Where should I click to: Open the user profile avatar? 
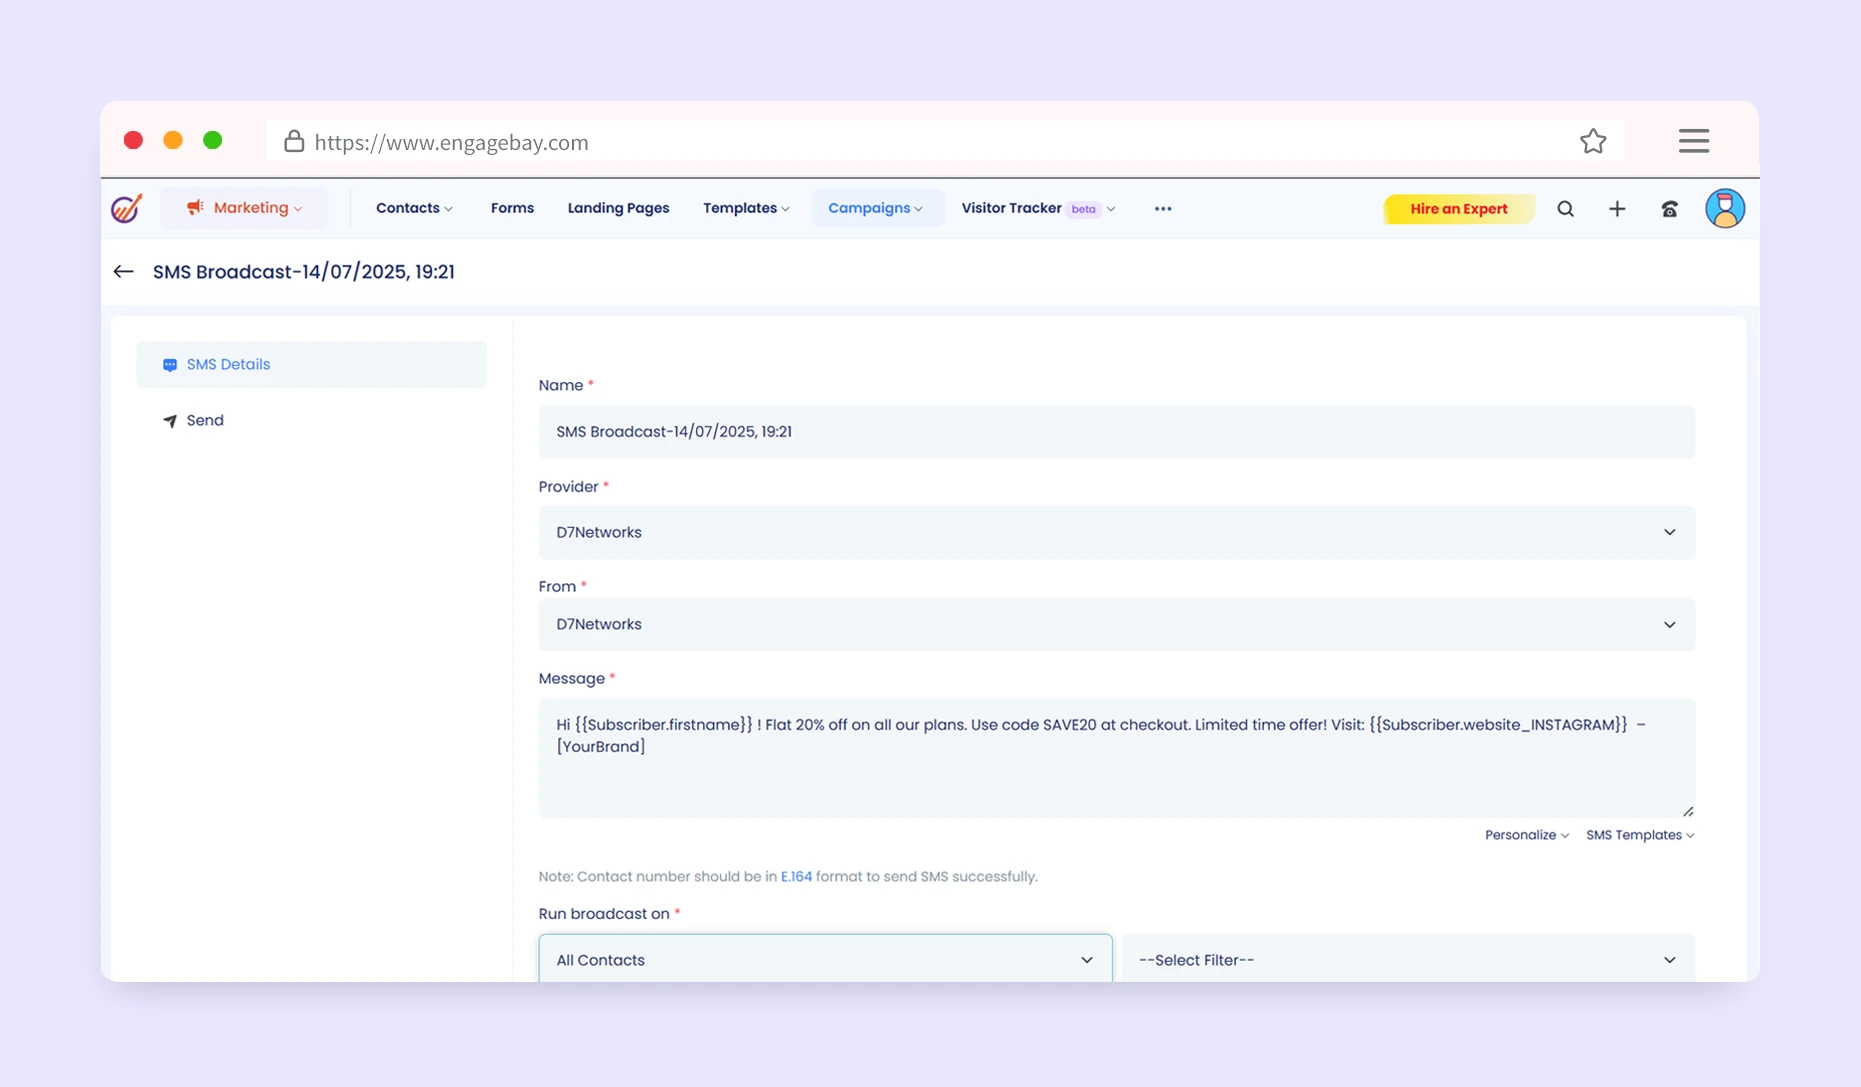click(x=1724, y=209)
